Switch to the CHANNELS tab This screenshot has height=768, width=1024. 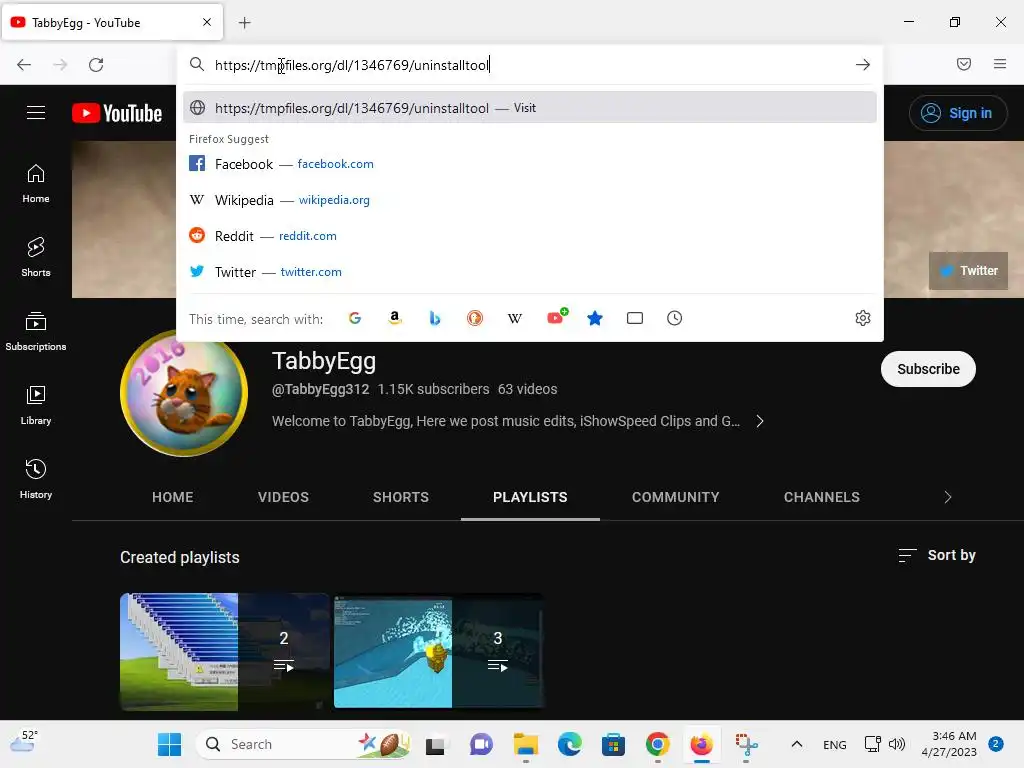(822, 497)
